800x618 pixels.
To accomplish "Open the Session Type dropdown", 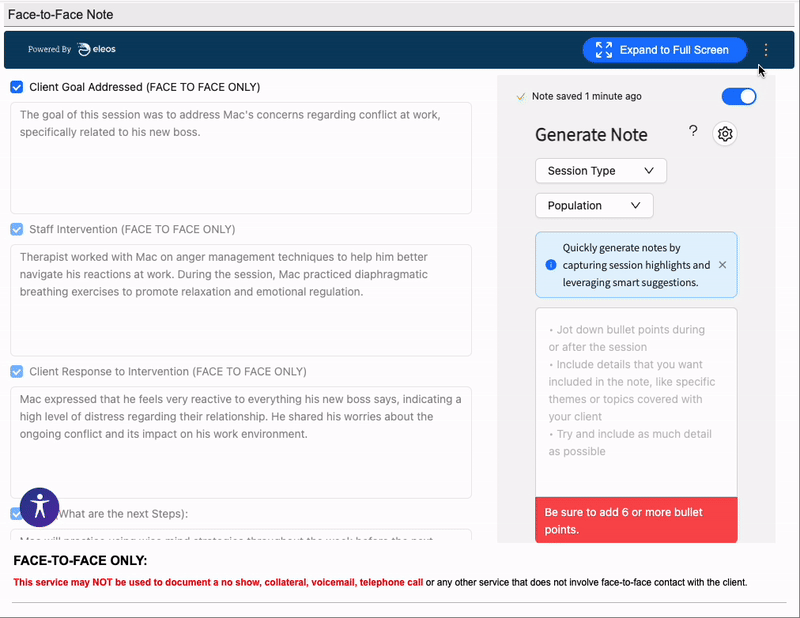I will click(x=601, y=171).
